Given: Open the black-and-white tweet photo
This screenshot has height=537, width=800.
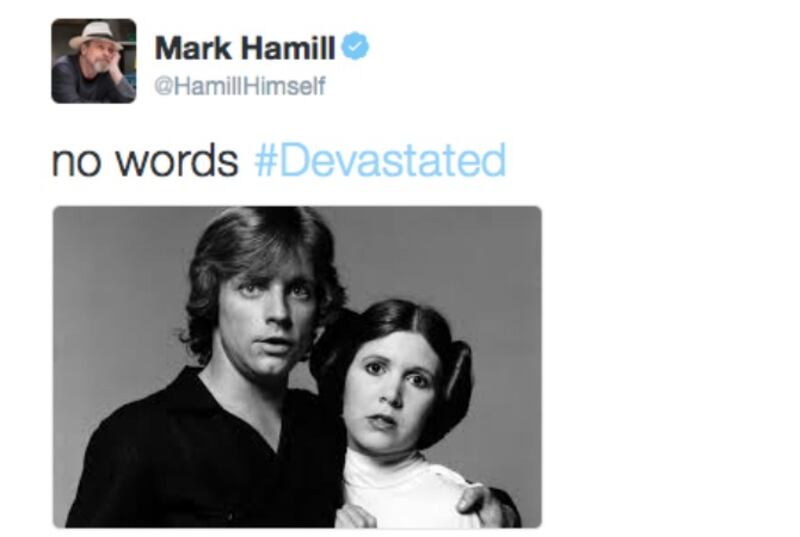Looking at the screenshot, I should tap(297, 367).
